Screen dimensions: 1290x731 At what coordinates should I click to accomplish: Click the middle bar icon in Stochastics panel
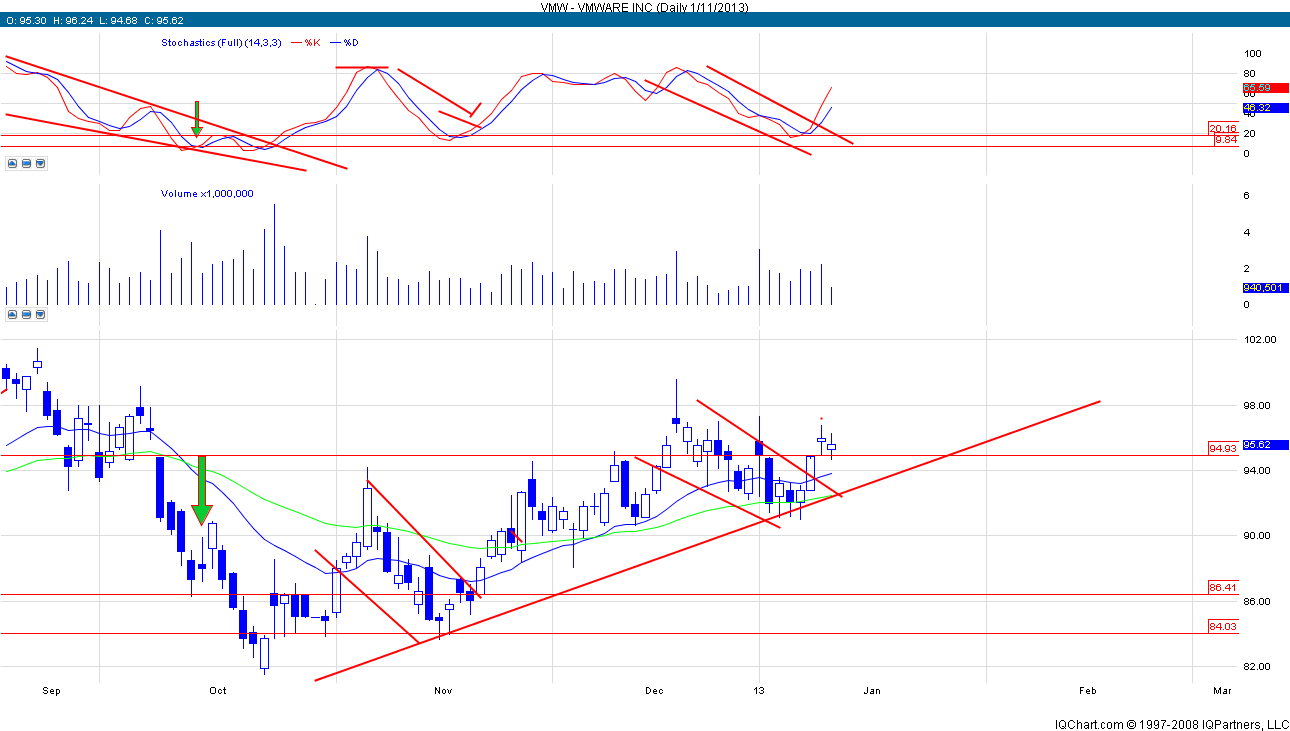coord(25,163)
